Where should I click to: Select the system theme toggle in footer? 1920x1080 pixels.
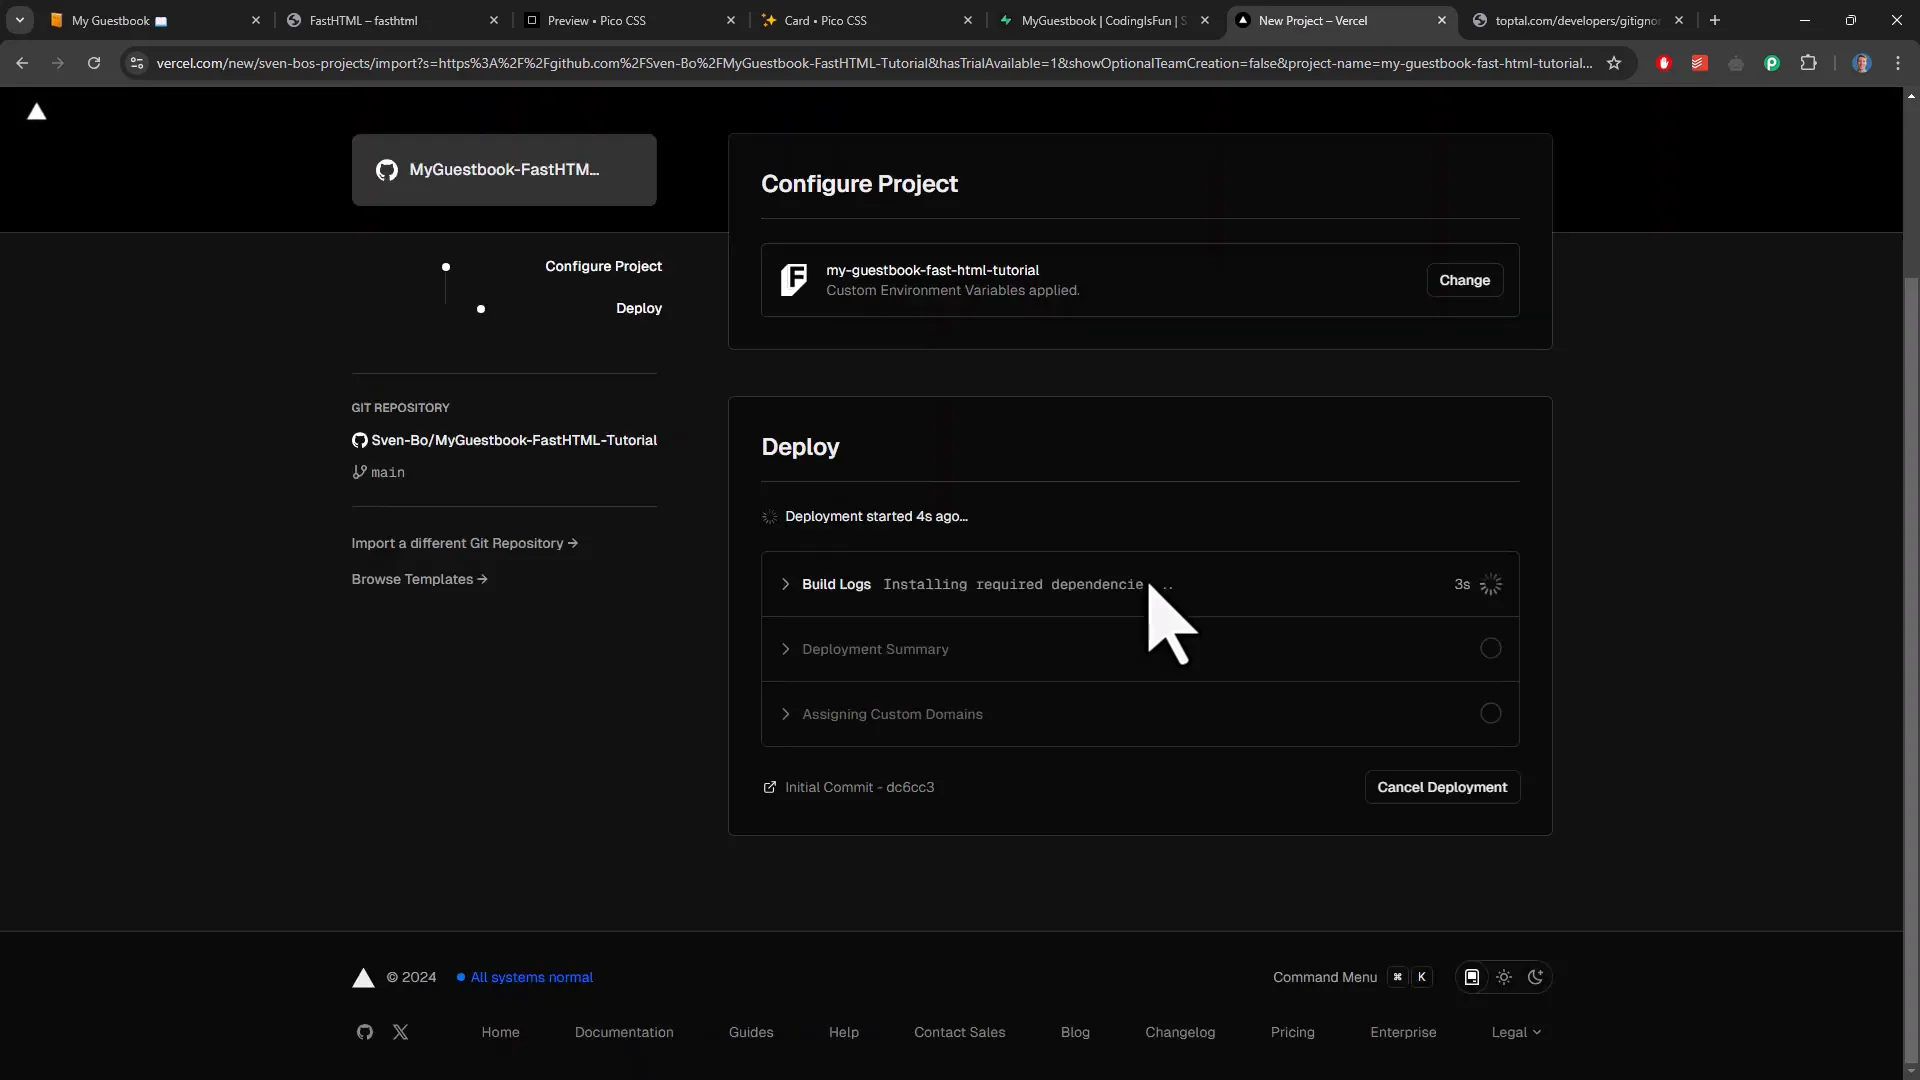pos(1471,977)
